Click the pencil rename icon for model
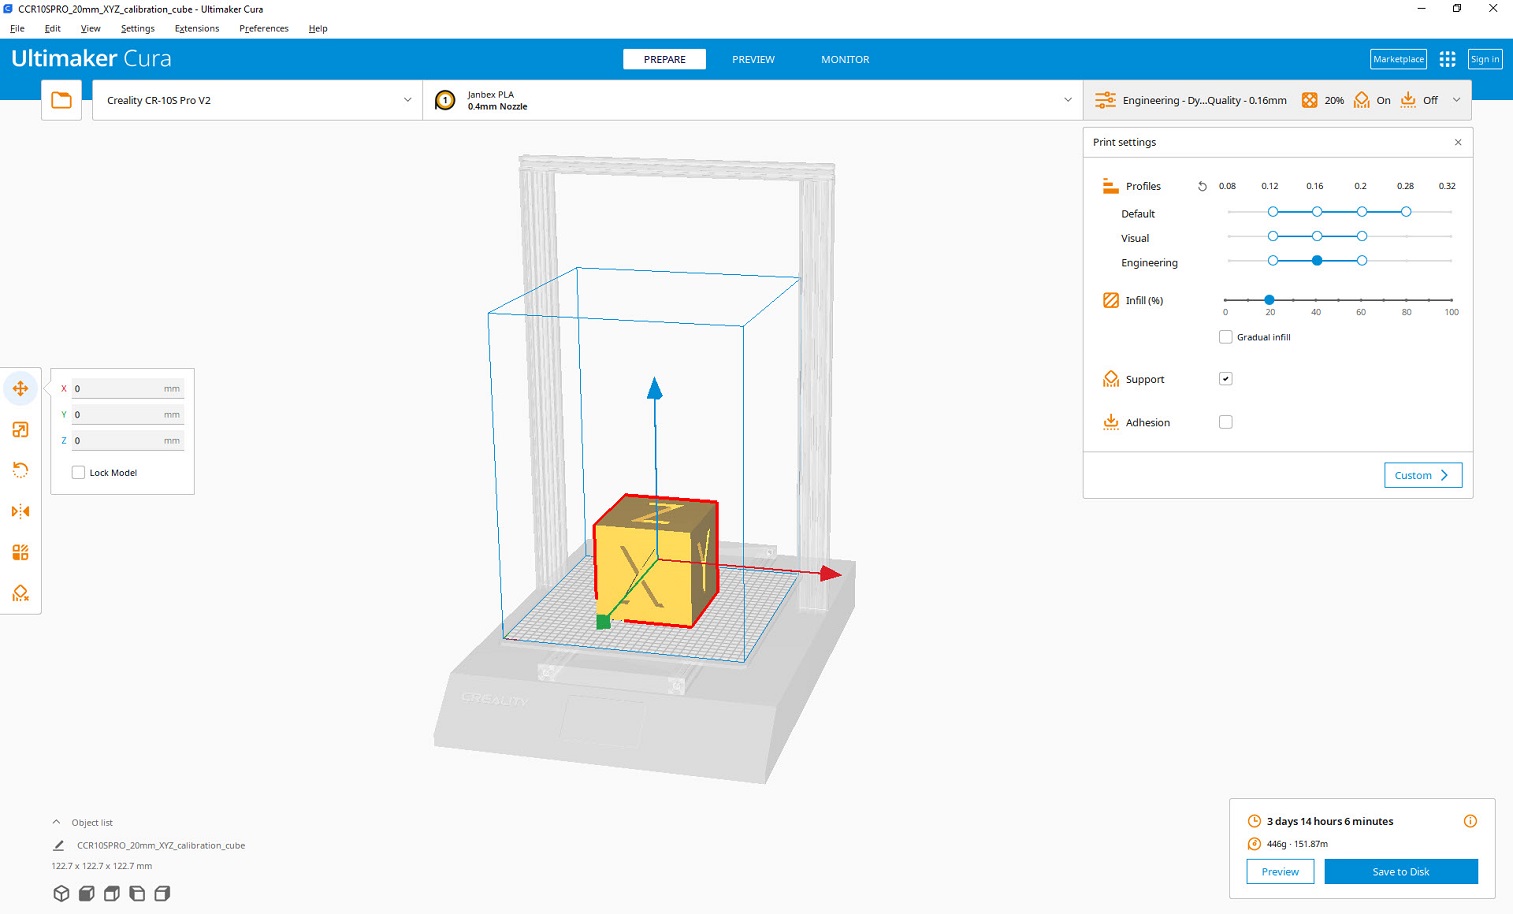 (58, 845)
